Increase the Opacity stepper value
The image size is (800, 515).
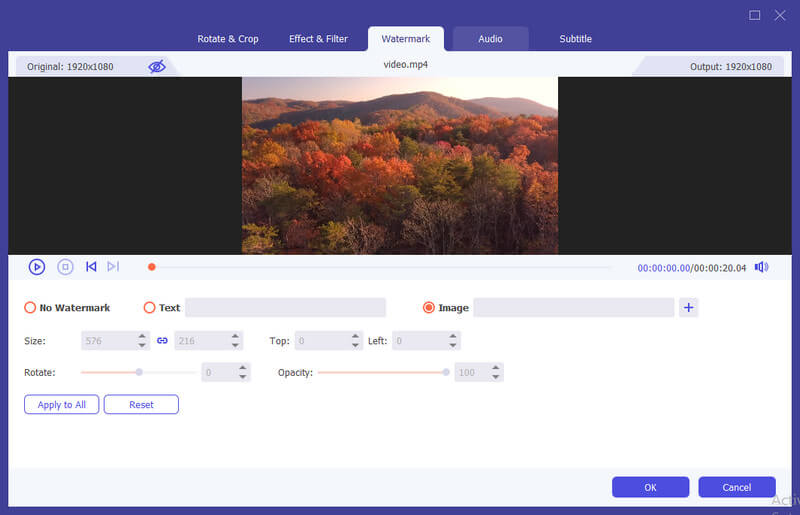coord(495,367)
